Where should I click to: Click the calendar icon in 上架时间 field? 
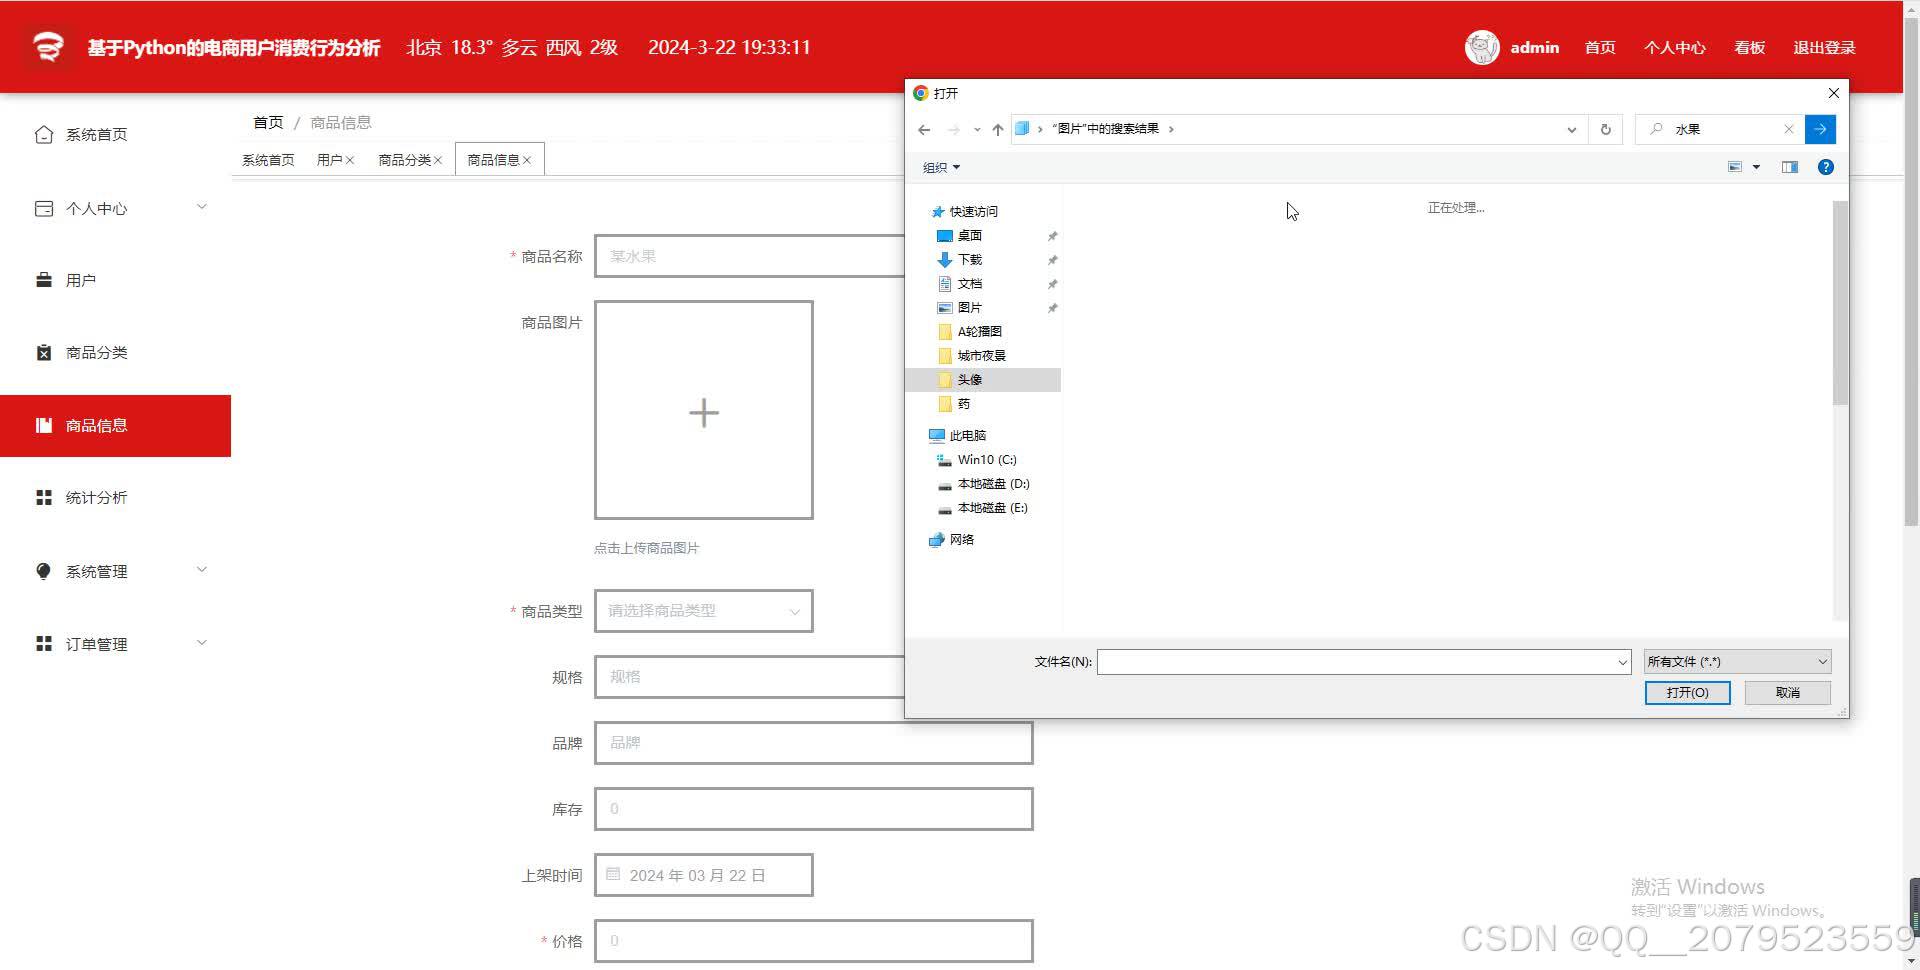point(613,874)
